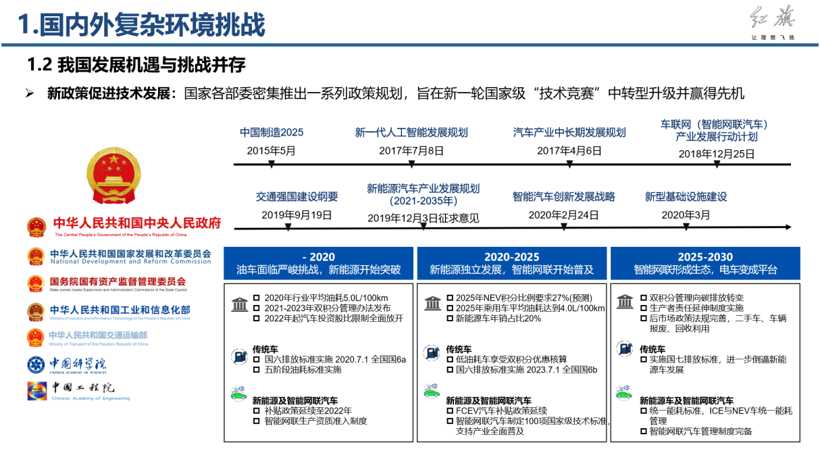Click the timeline marker under 2019年9月19日

[288, 227]
